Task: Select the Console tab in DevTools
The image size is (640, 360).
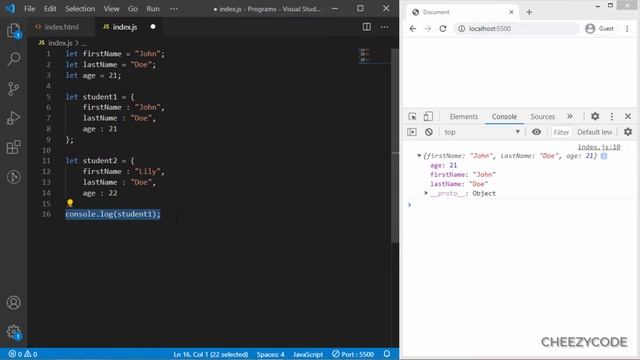Action: coord(504,116)
